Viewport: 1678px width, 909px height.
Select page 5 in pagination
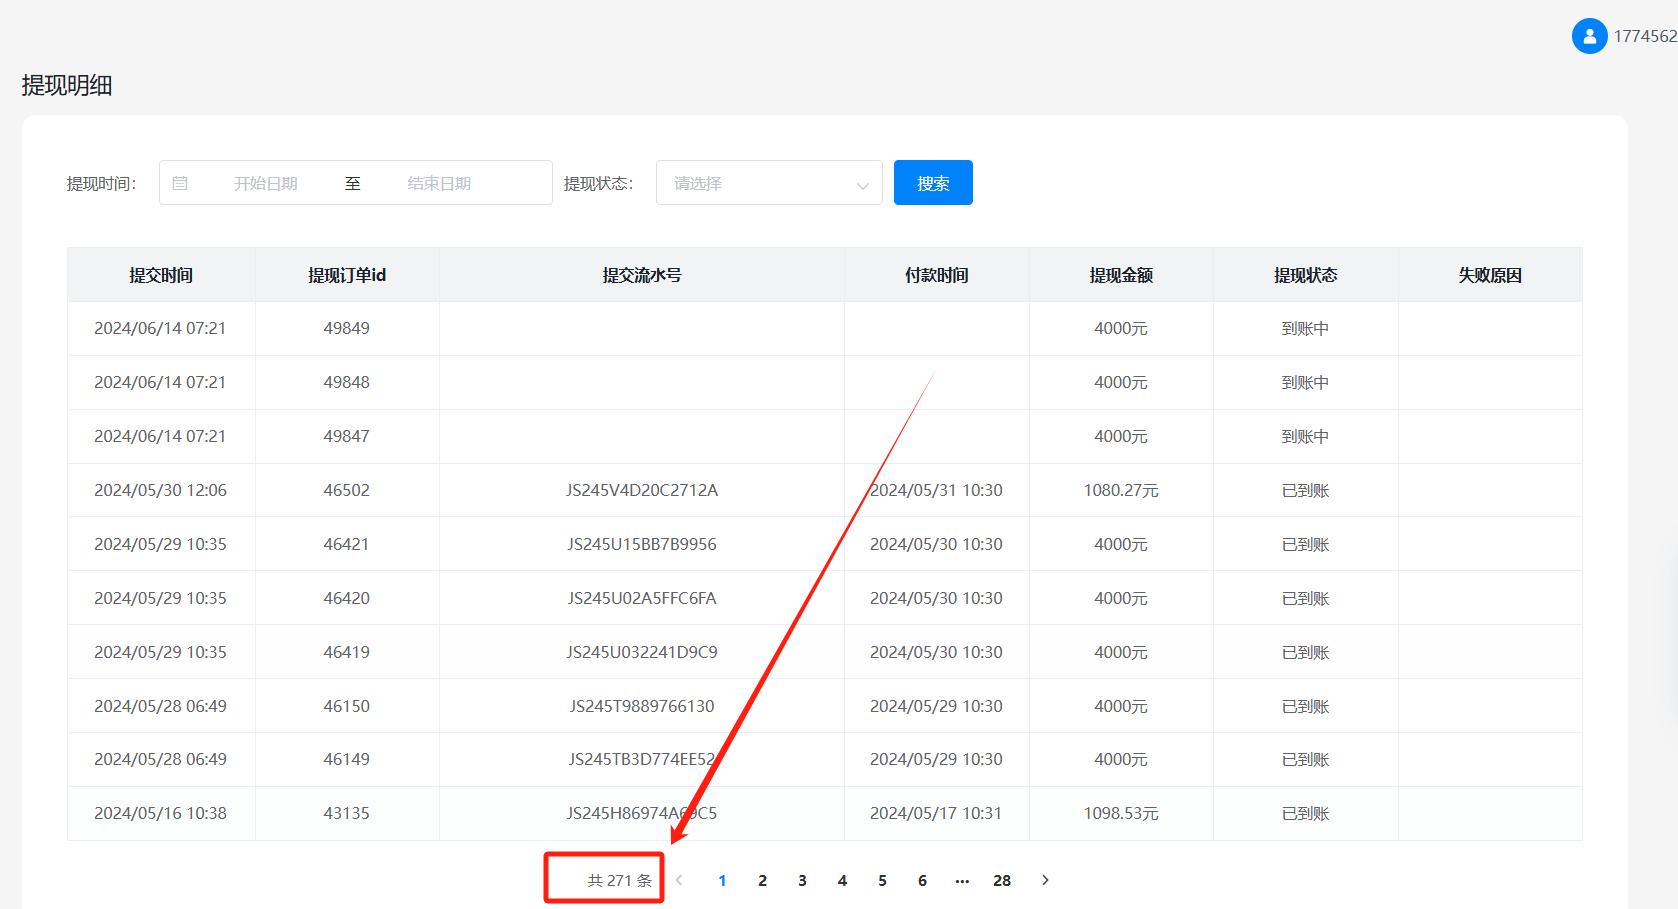tap(882, 880)
